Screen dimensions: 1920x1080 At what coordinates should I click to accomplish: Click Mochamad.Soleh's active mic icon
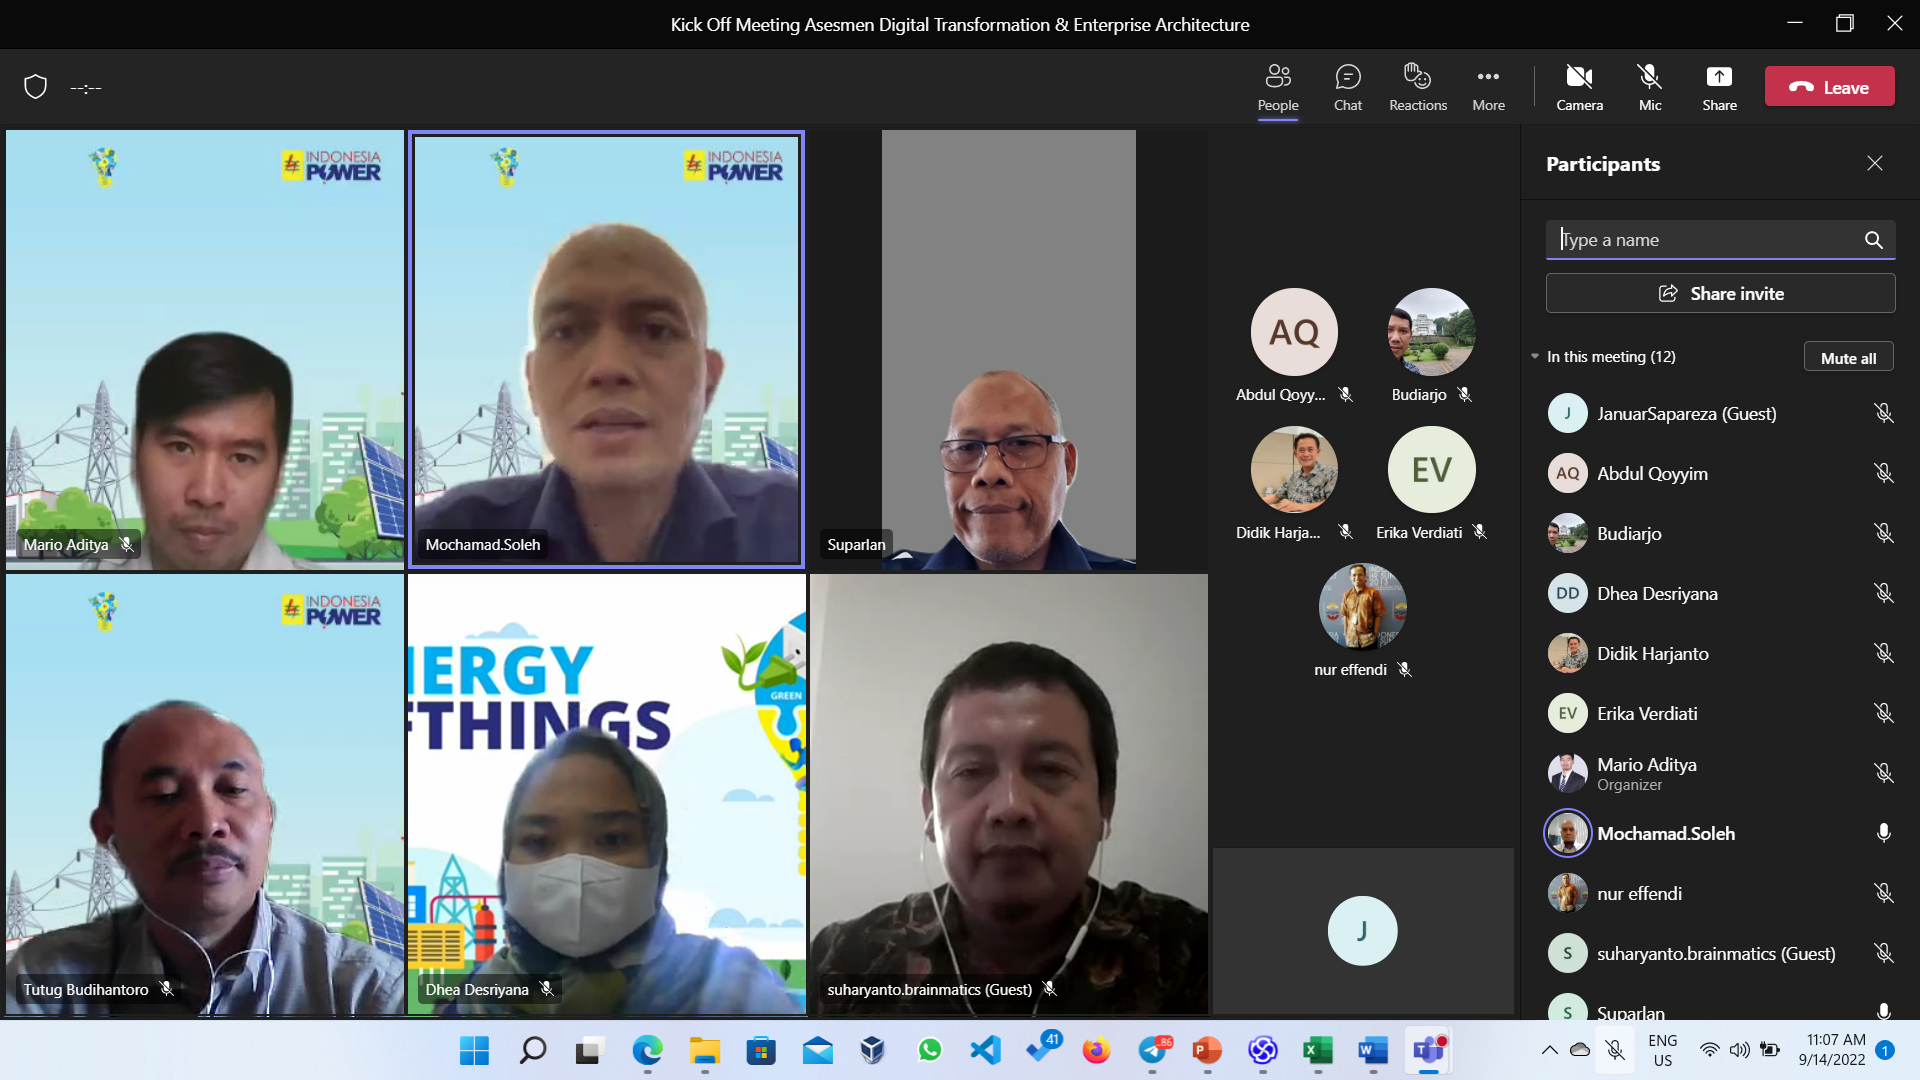(1883, 833)
